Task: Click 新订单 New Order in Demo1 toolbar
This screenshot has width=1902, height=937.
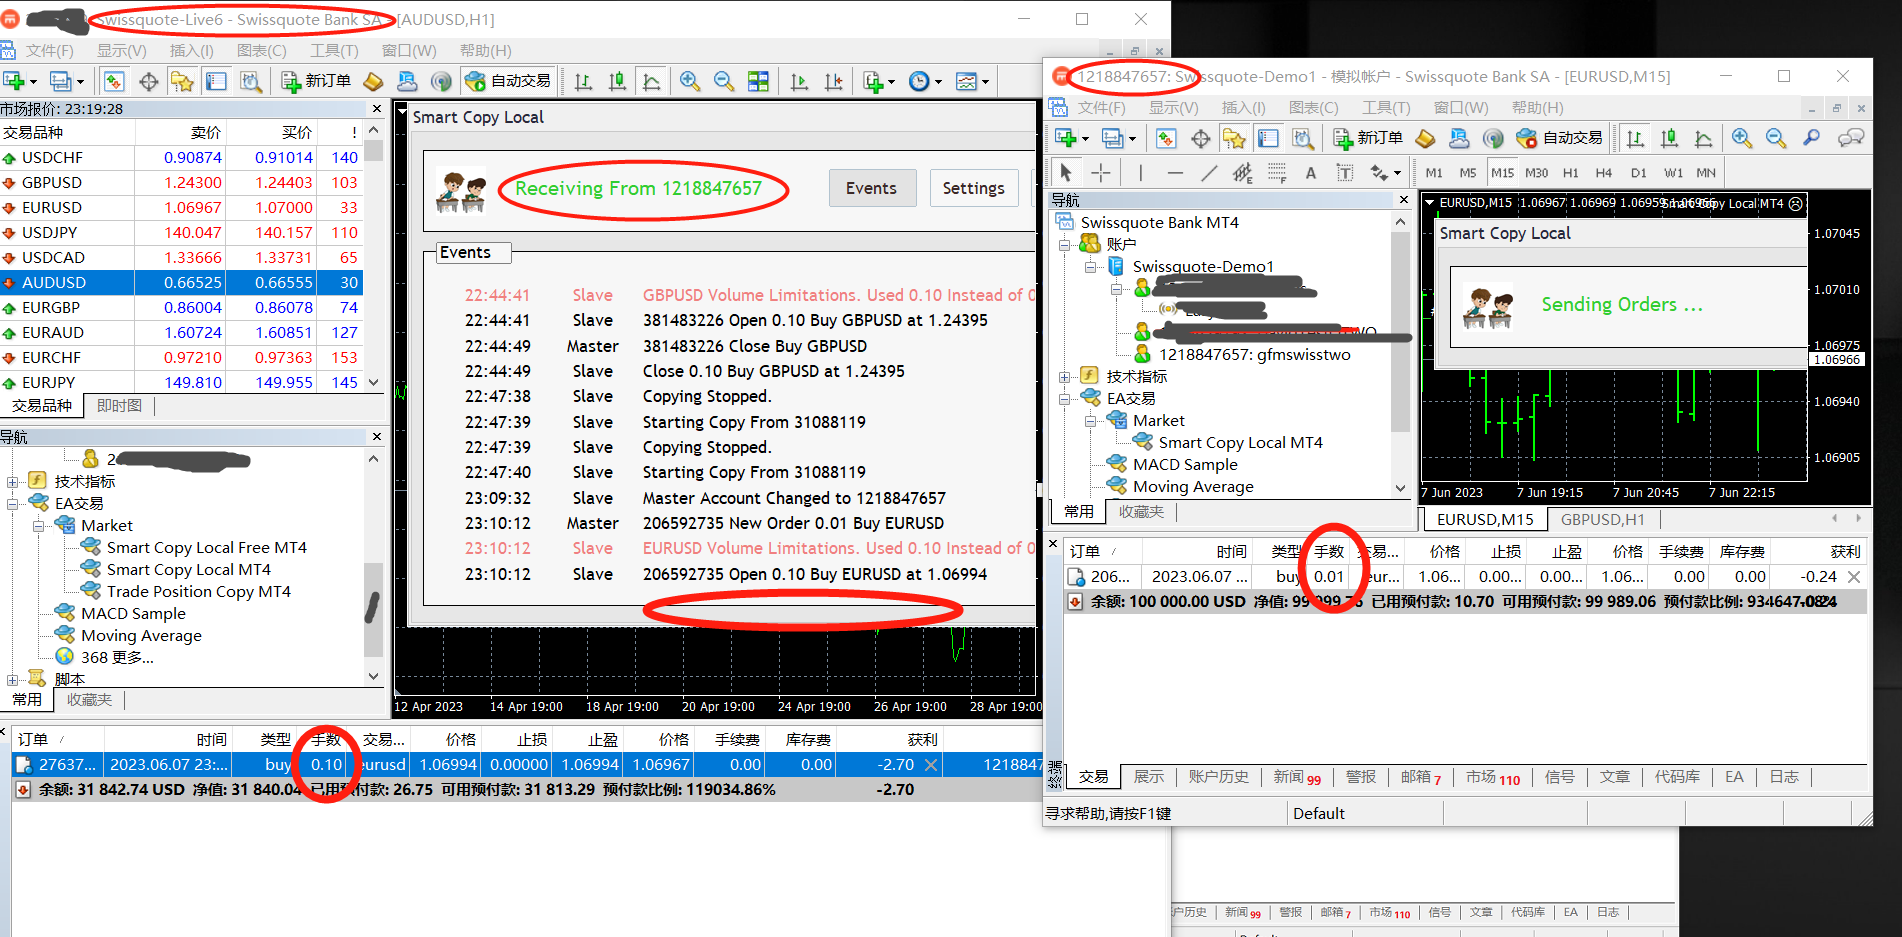Action: tap(1368, 138)
